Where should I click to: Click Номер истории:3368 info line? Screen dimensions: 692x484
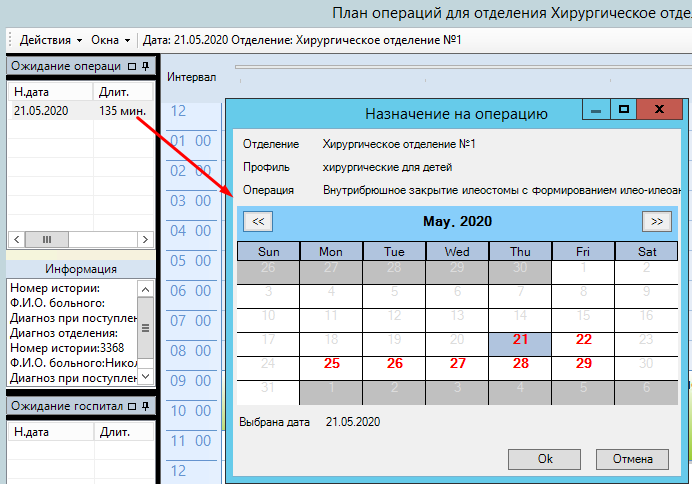tap(67, 348)
